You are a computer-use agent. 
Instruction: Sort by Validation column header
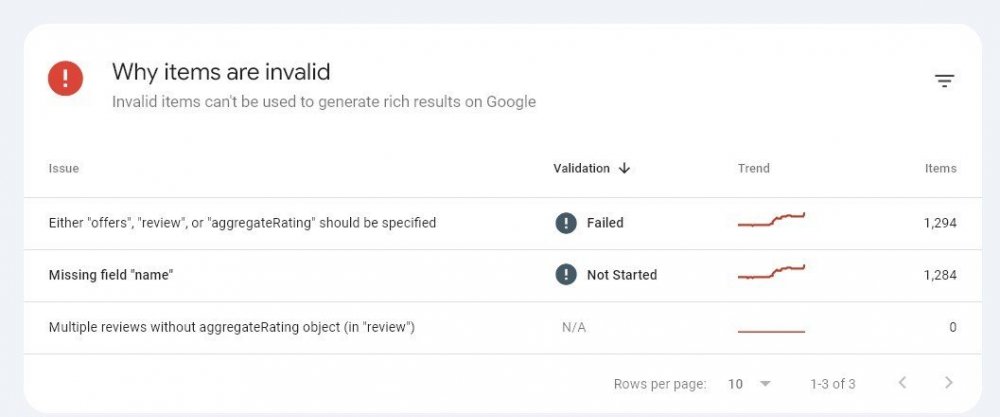pos(581,168)
